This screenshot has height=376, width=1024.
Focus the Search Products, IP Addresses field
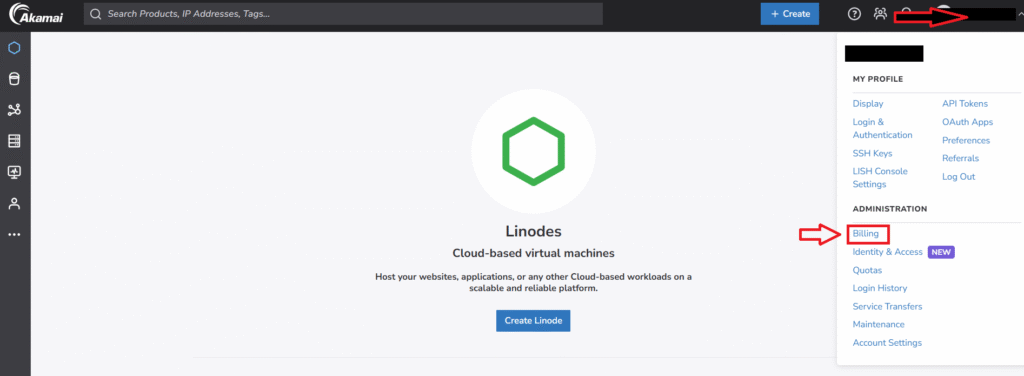[x=343, y=14]
